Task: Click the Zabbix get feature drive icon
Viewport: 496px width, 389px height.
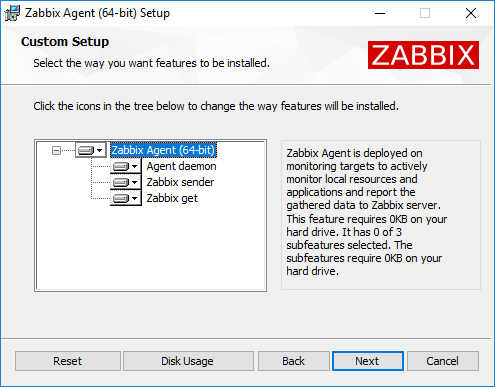Action: [121, 198]
